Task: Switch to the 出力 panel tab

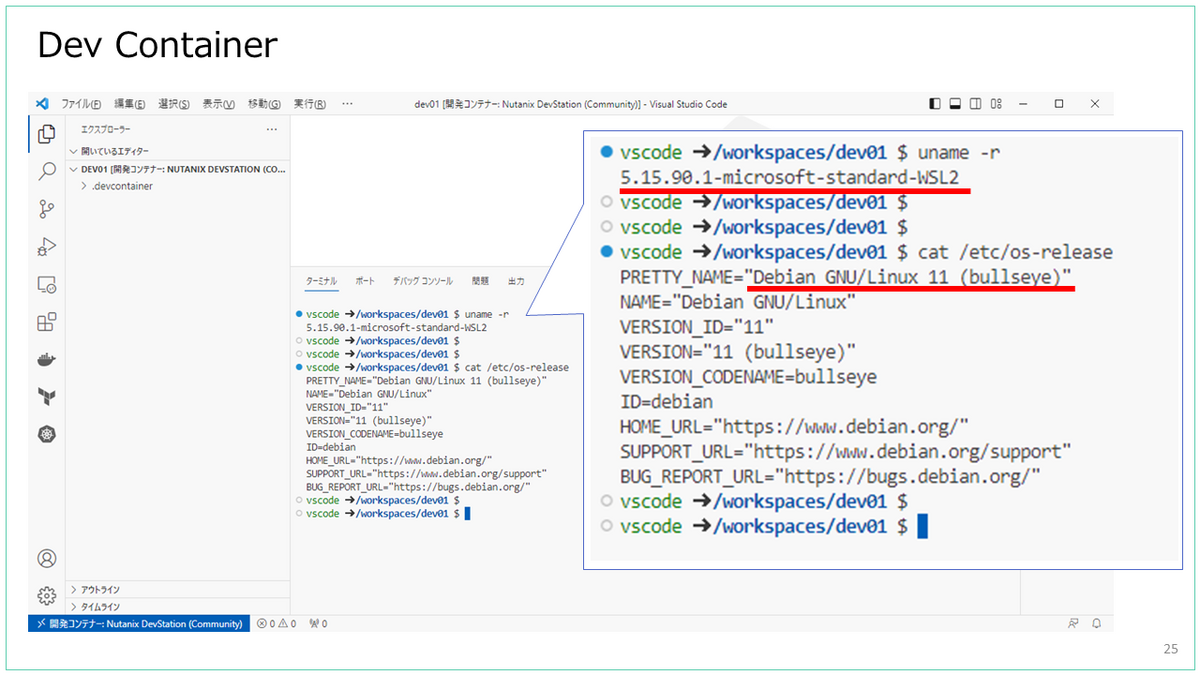Action: pos(516,282)
